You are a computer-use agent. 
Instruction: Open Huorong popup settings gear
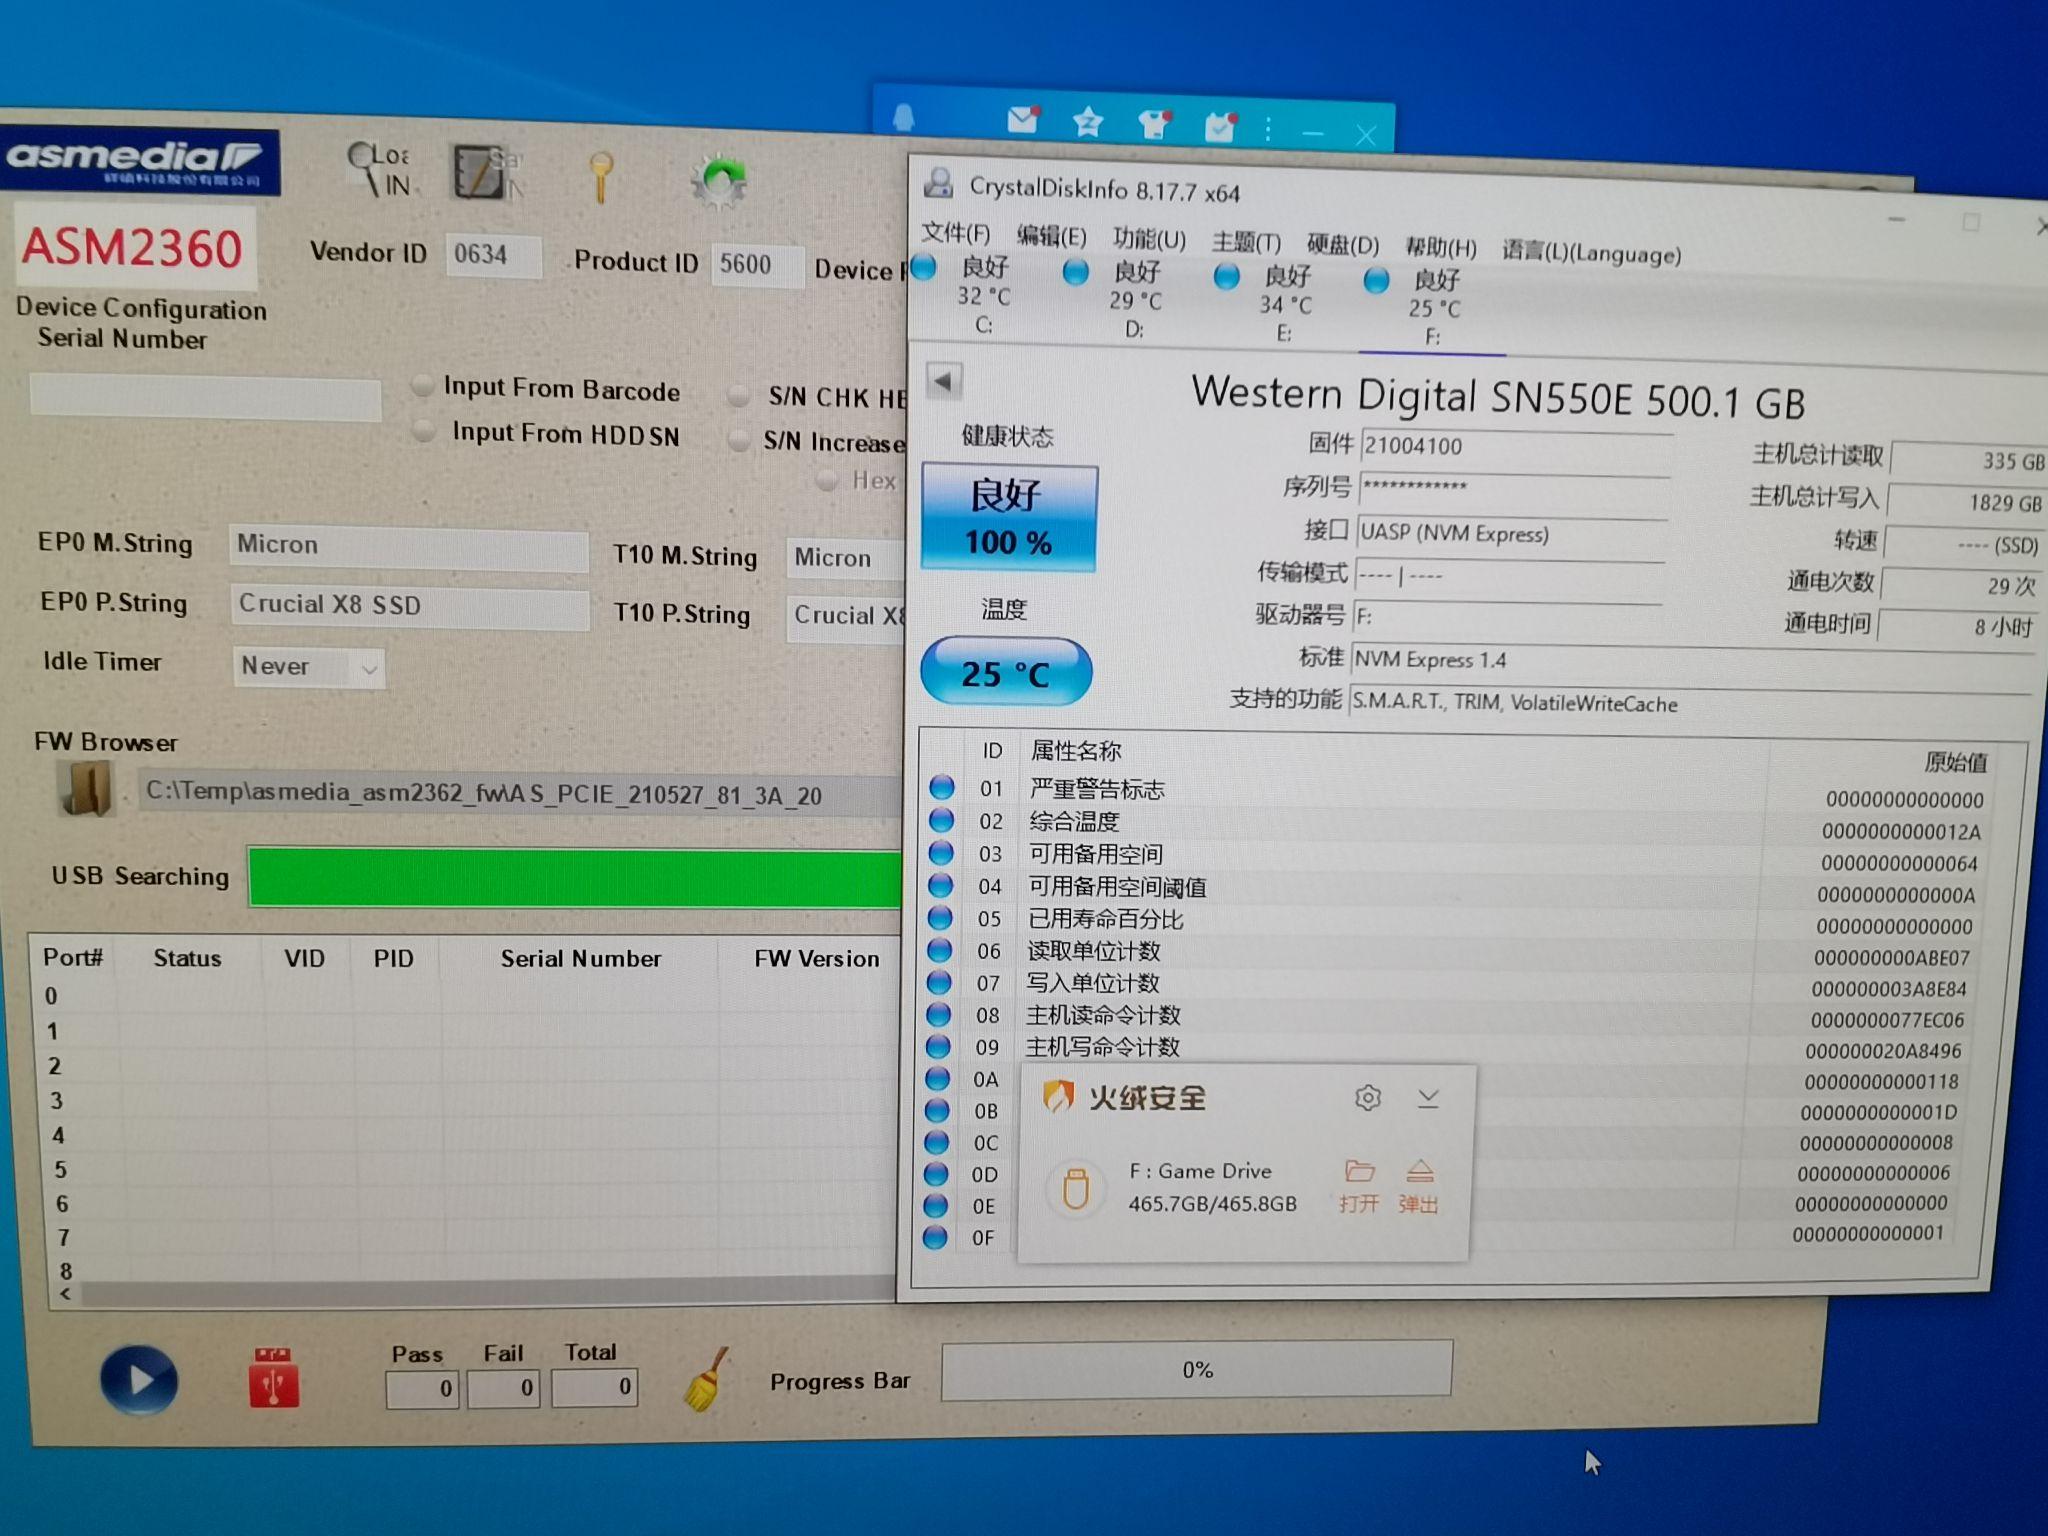(x=1367, y=1098)
